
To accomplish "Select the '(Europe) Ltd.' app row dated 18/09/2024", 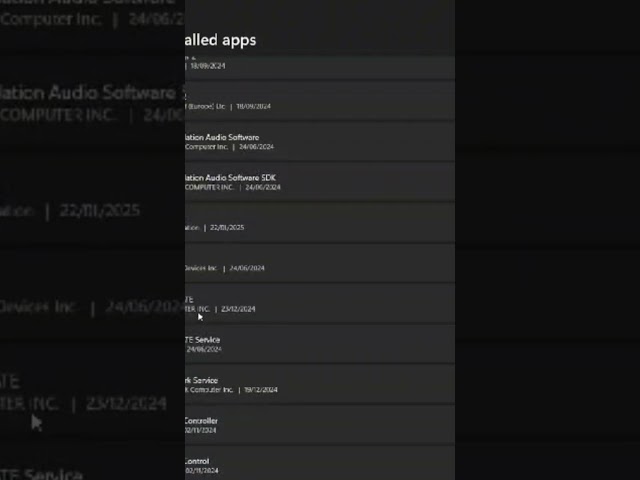I will pos(320,100).
